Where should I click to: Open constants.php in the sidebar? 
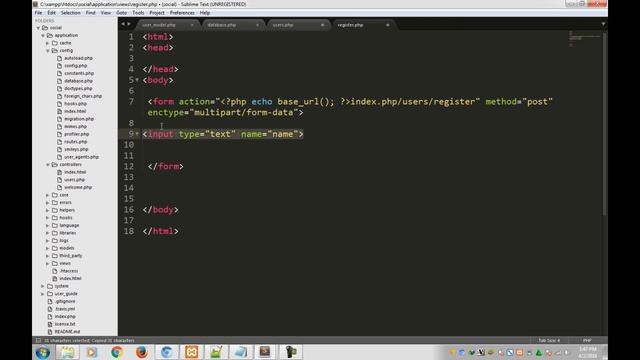[79, 73]
